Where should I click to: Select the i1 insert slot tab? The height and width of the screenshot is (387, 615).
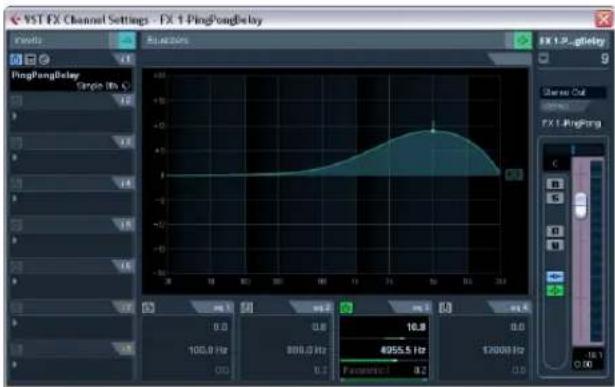125,59
